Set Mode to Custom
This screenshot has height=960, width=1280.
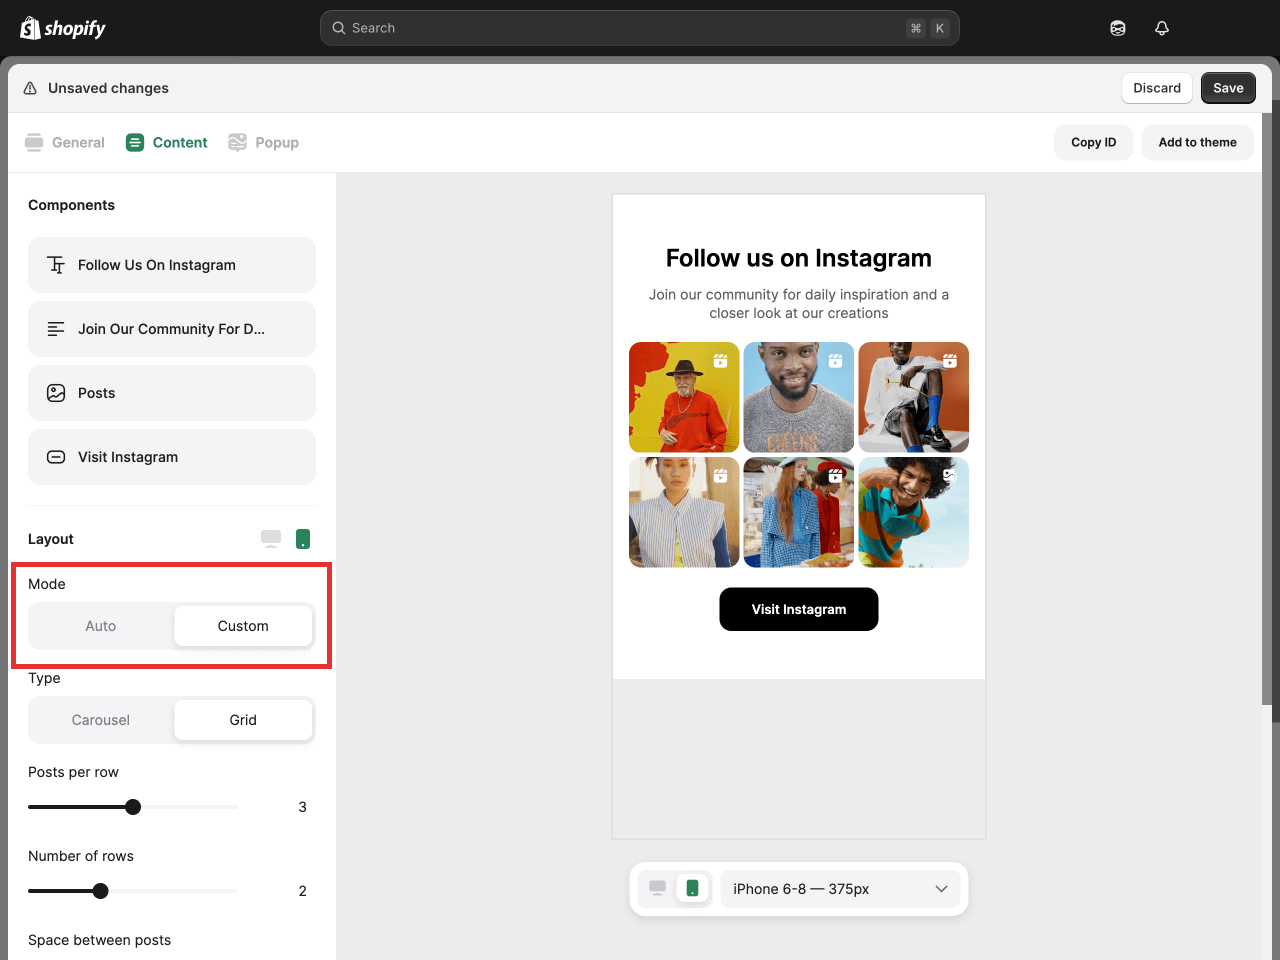click(243, 626)
